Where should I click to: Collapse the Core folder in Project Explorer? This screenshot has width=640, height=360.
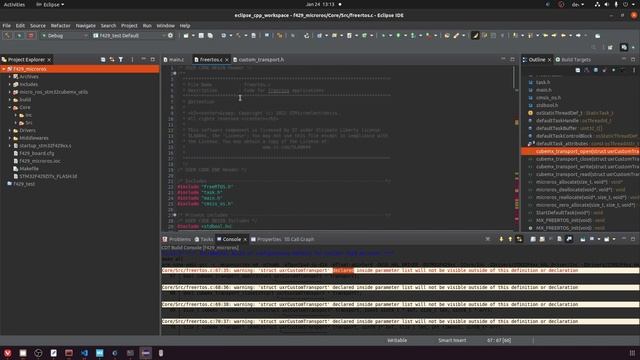10,107
